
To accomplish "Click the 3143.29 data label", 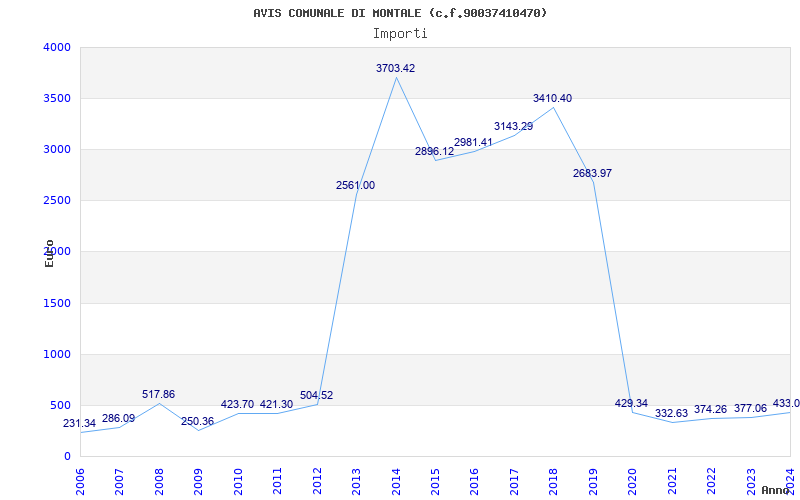I will [513, 127].
